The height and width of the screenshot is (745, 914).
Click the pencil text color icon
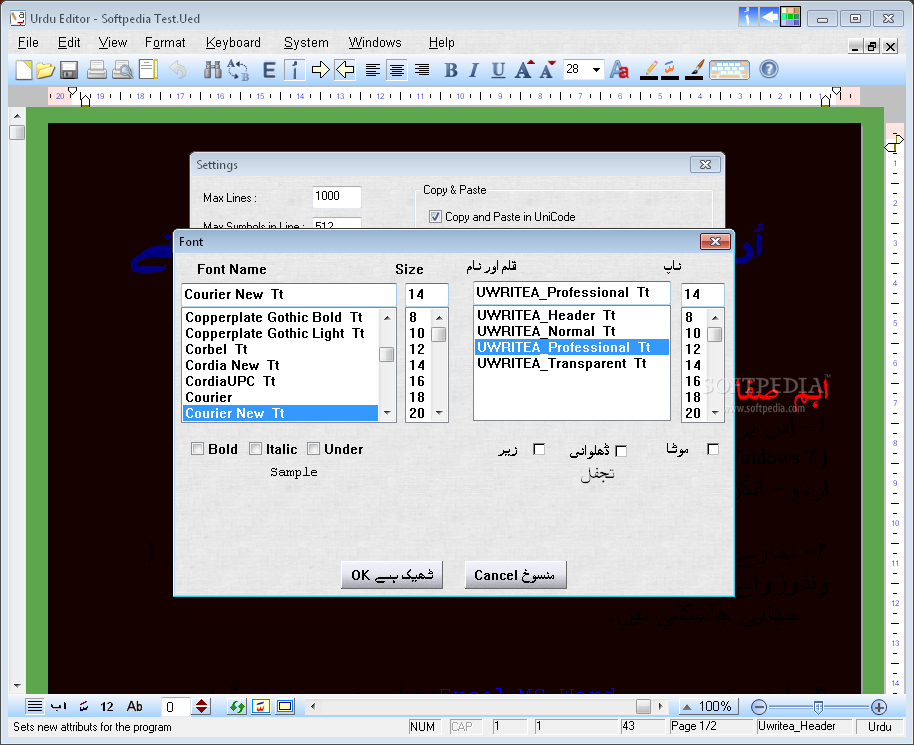[649, 70]
